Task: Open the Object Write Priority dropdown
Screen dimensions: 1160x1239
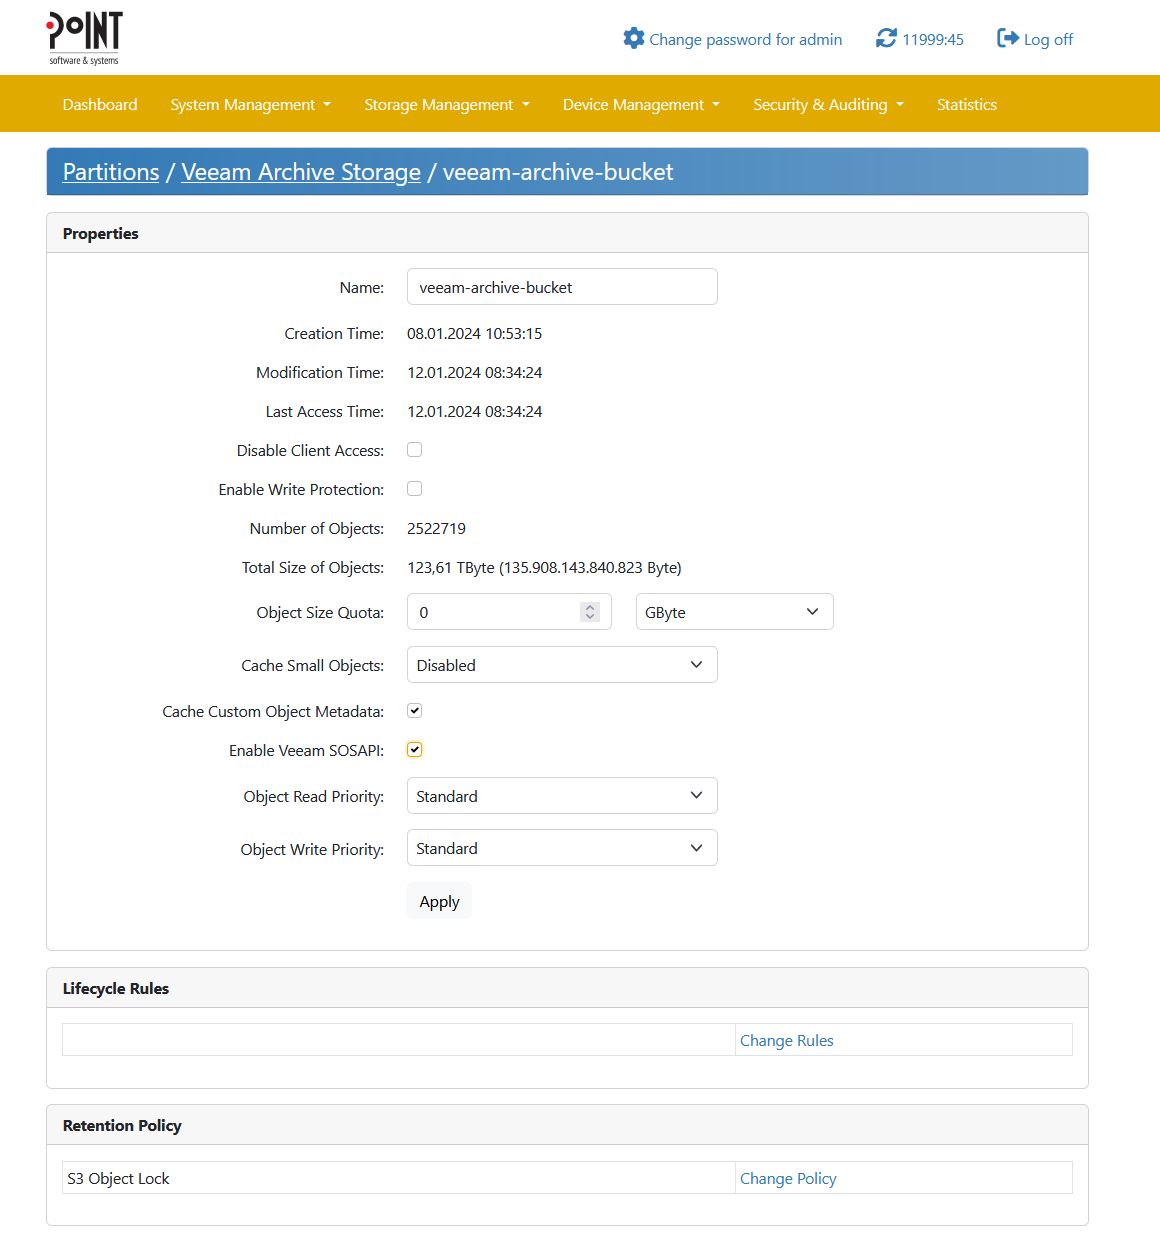Action: click(562, 848)
